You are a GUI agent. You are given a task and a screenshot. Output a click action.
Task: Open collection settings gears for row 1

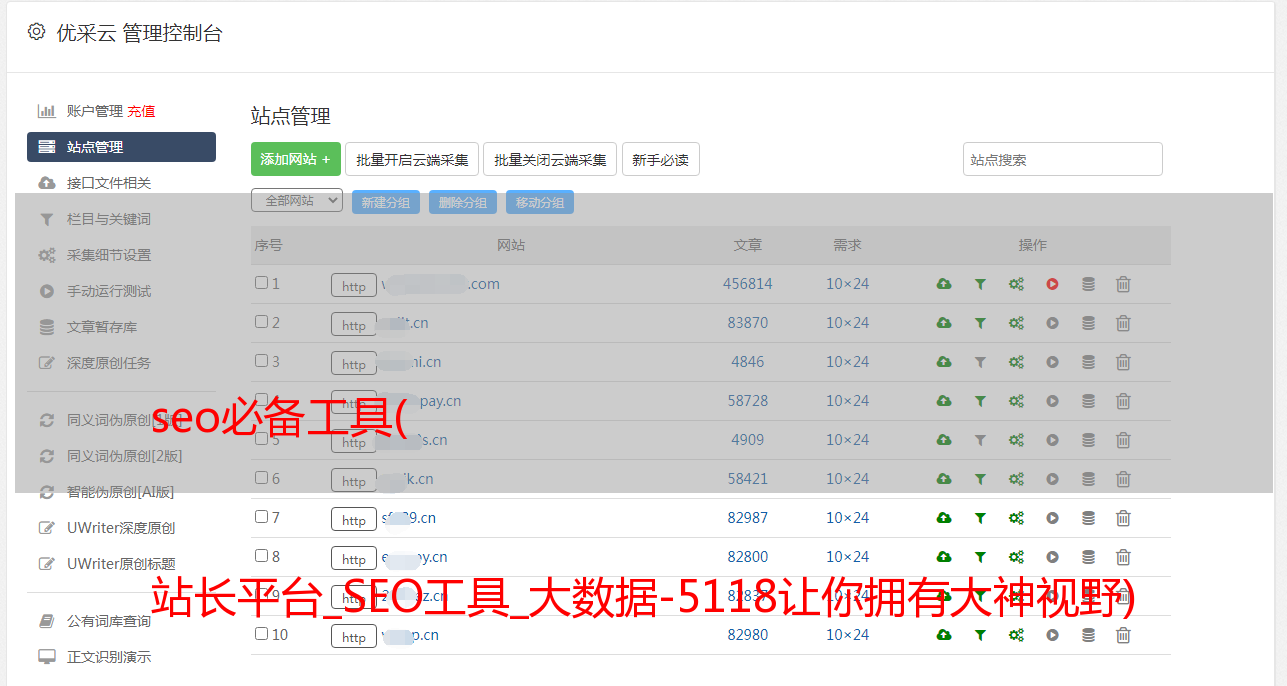point(1016,284)
